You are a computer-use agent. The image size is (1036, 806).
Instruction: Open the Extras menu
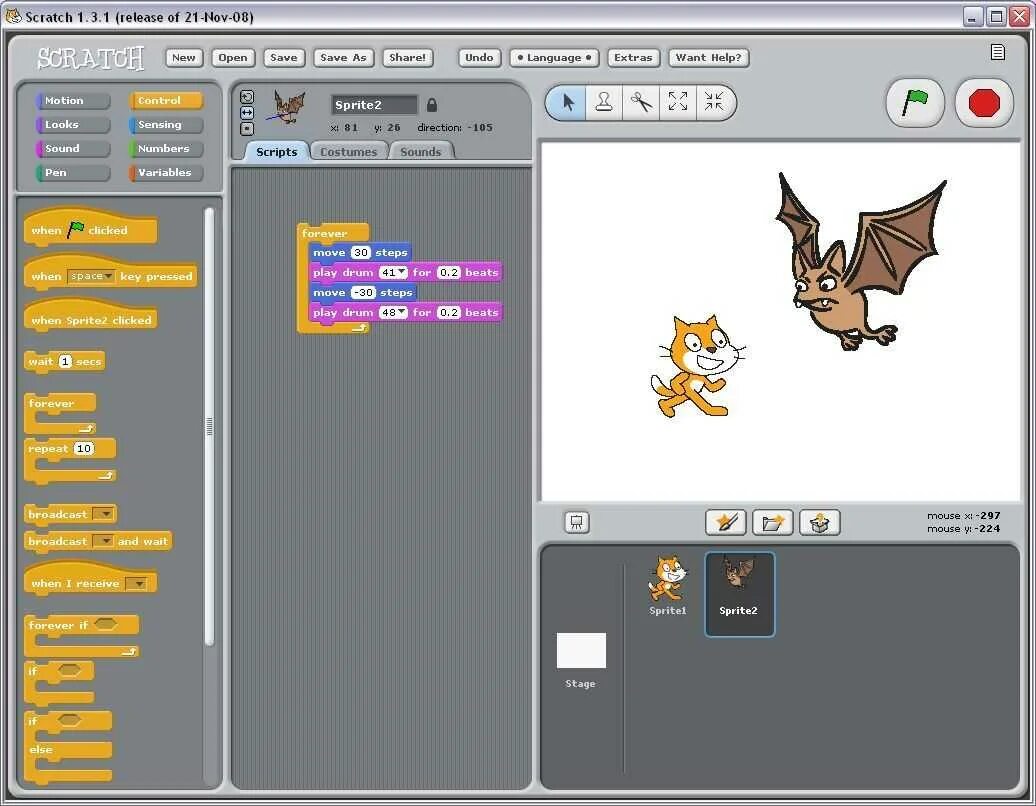pos(633,57)
